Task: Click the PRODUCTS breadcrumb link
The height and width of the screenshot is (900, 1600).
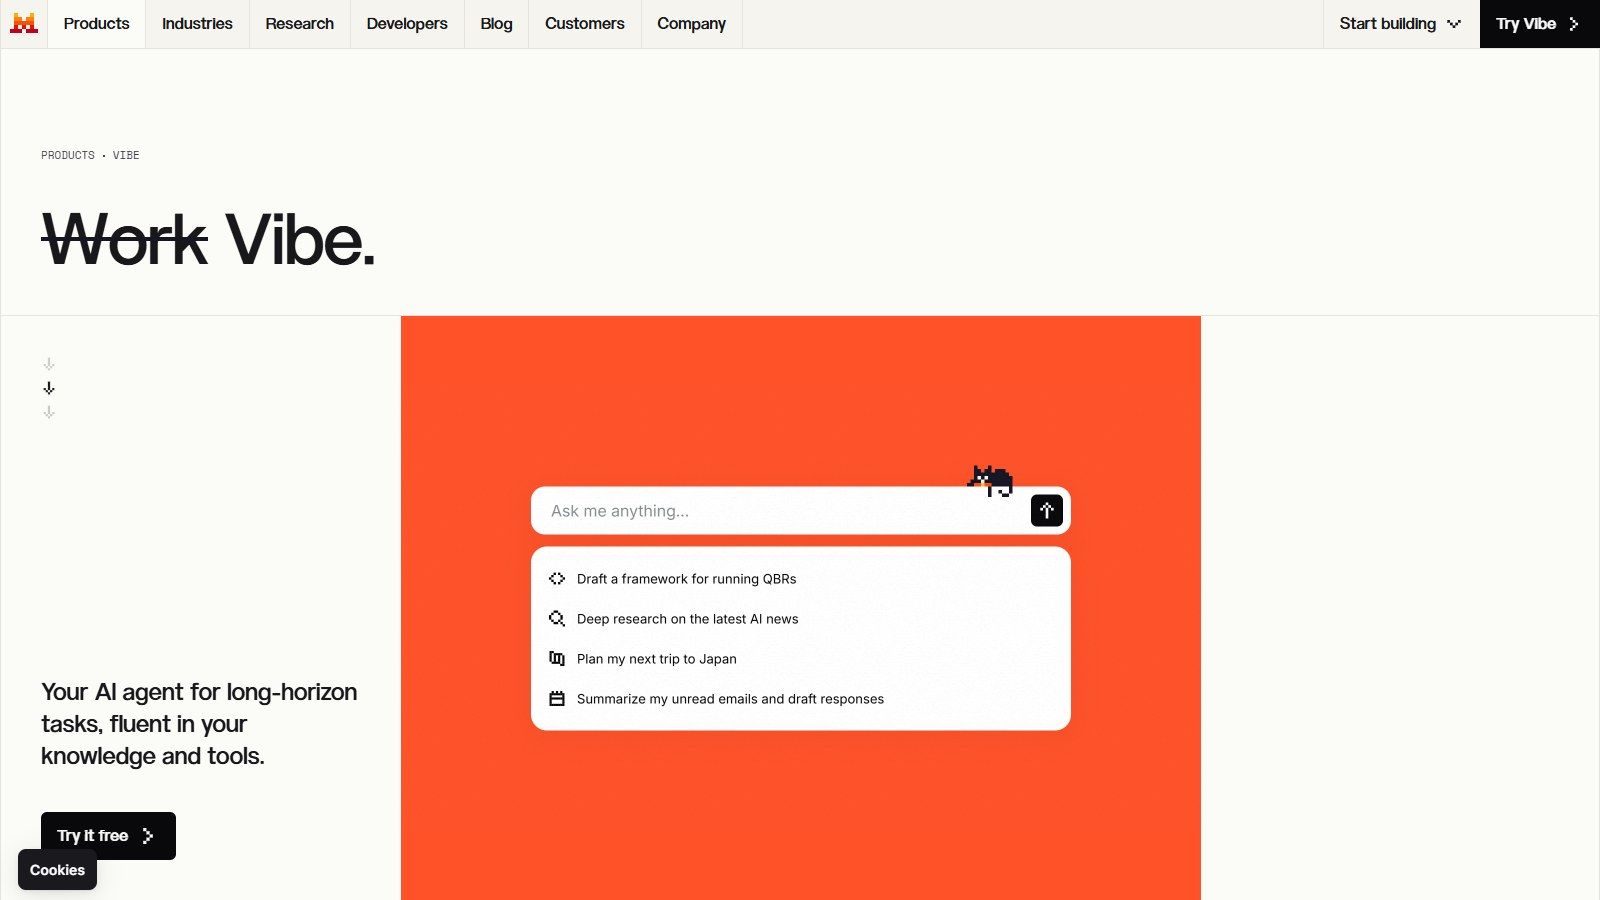Action: coord(68,155)
